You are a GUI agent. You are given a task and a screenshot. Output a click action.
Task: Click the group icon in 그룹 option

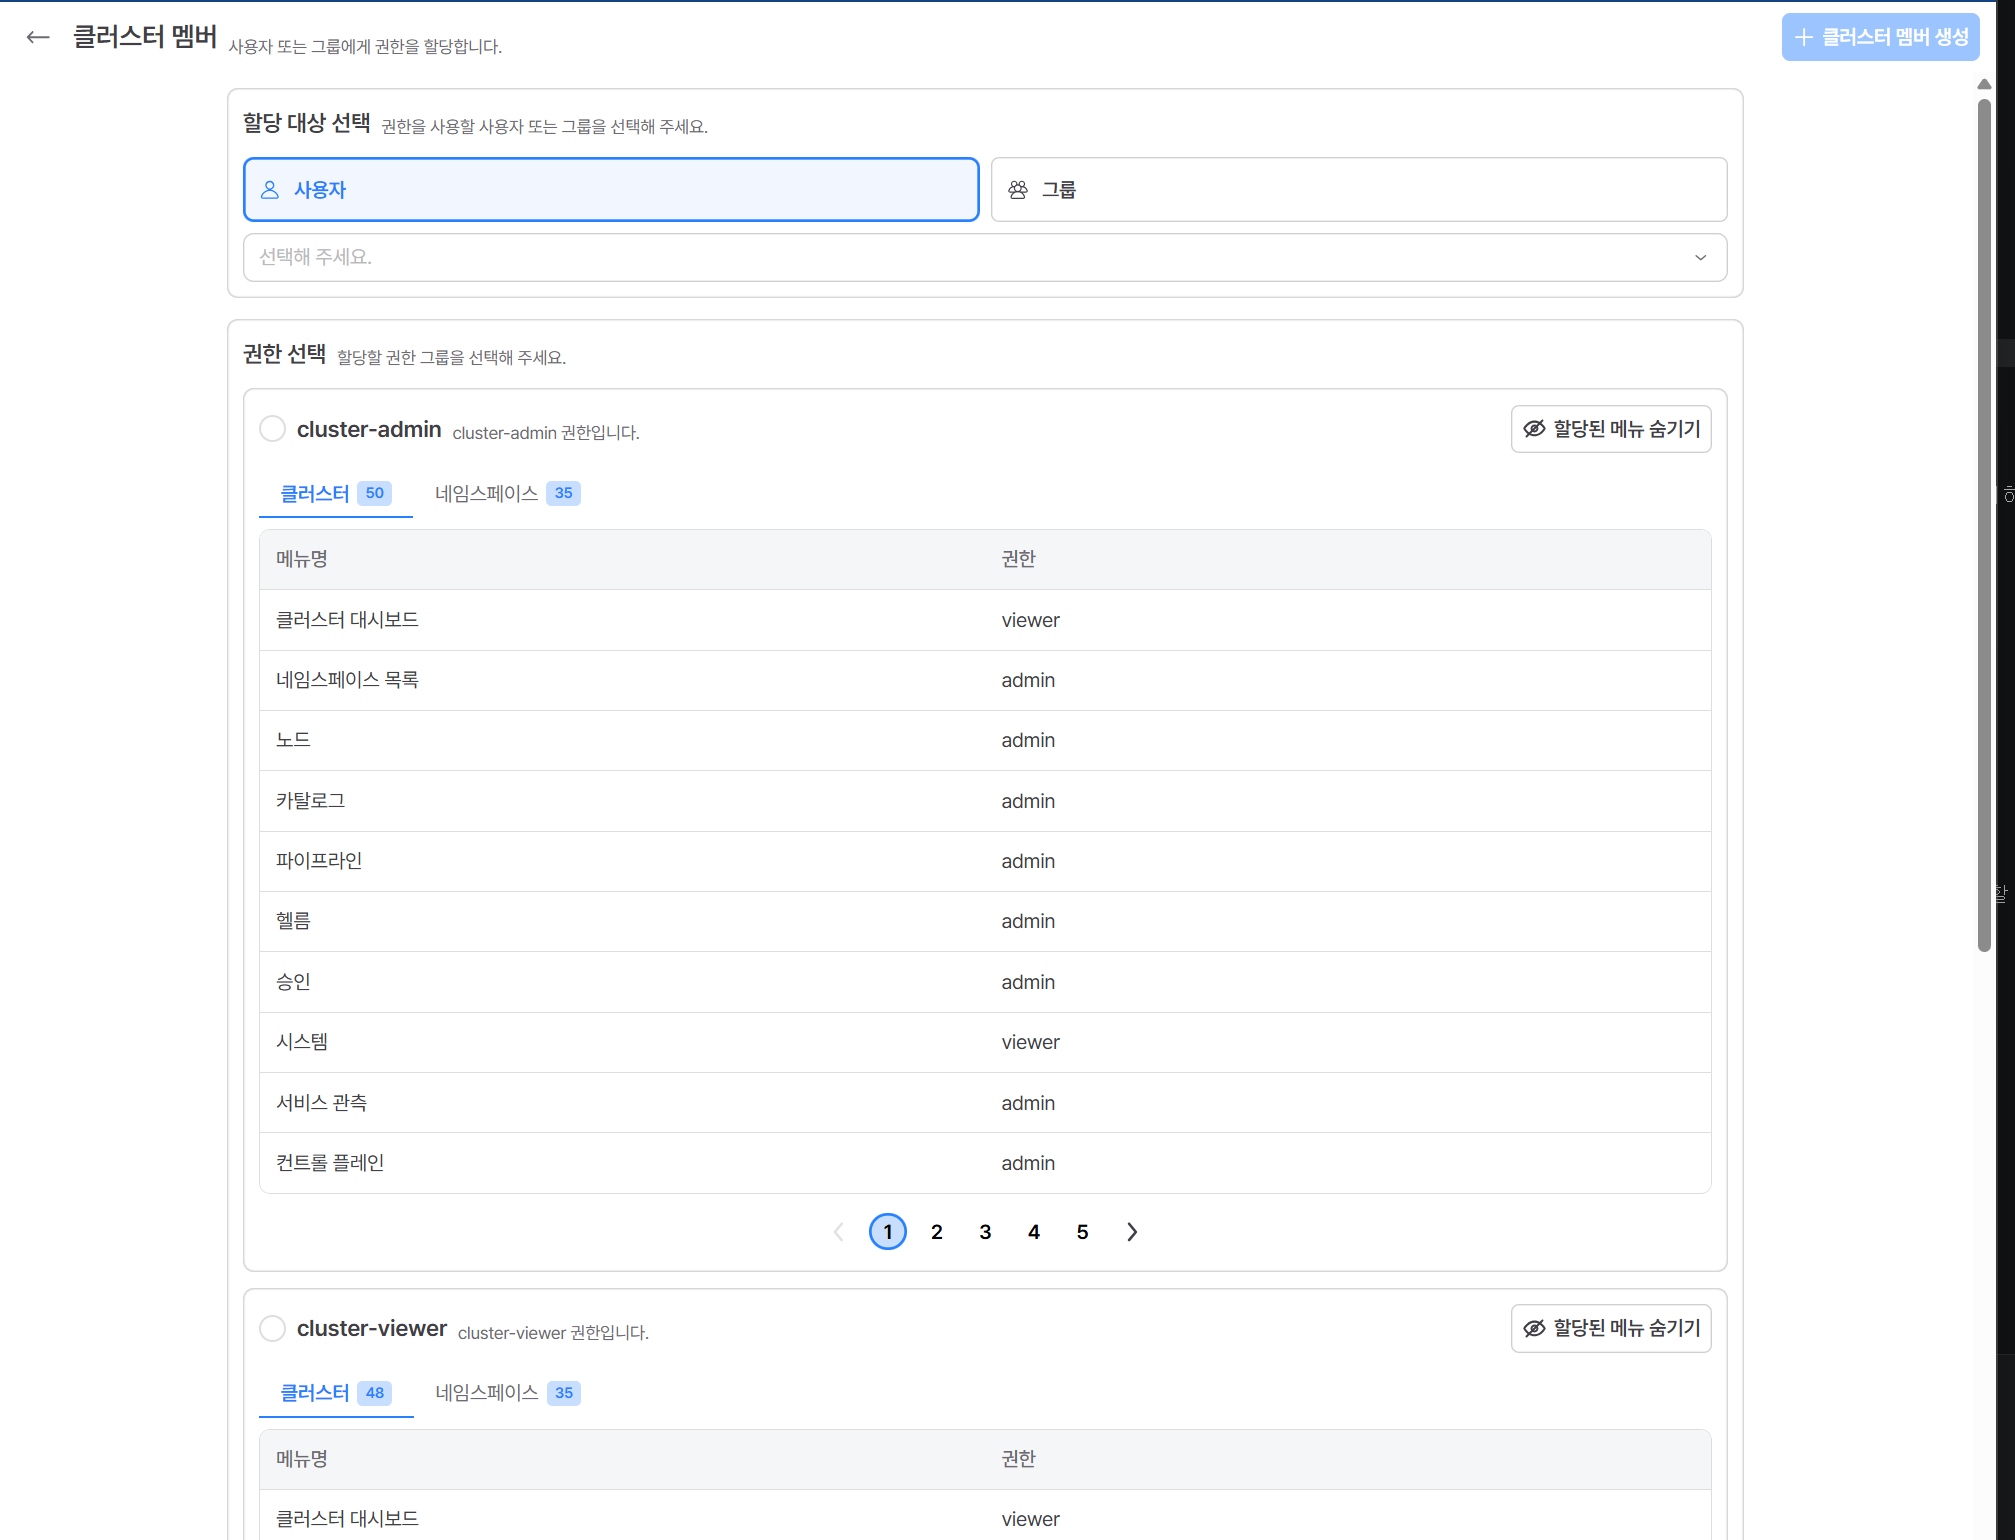coord(1018,189)
